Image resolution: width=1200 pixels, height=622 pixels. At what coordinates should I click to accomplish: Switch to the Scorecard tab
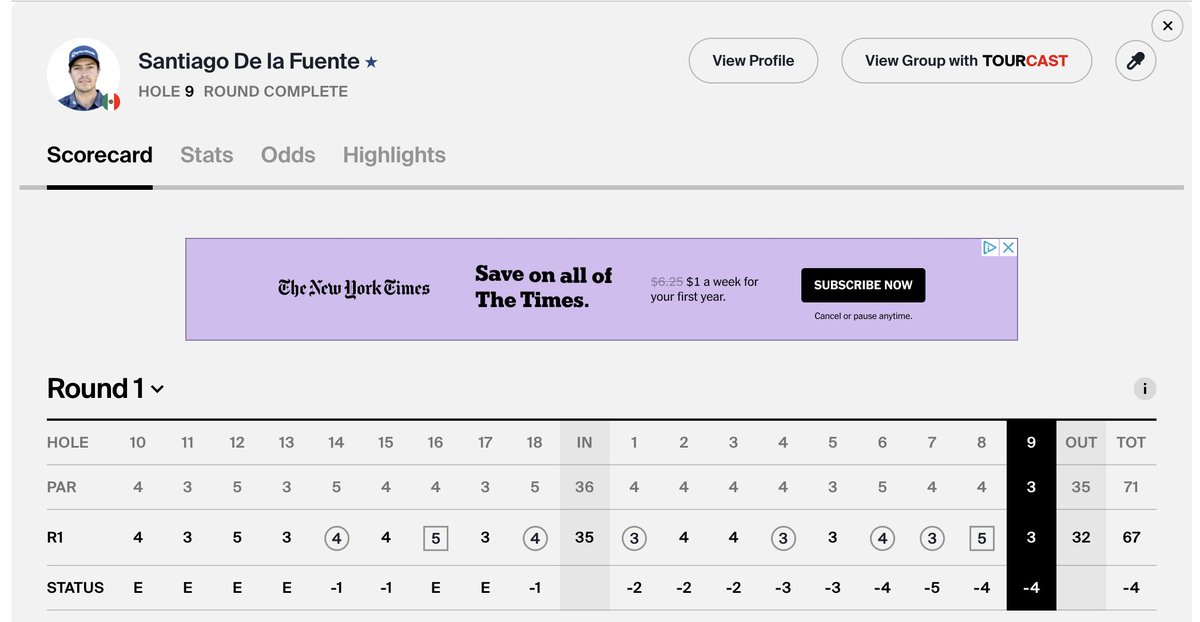[100, 155]
